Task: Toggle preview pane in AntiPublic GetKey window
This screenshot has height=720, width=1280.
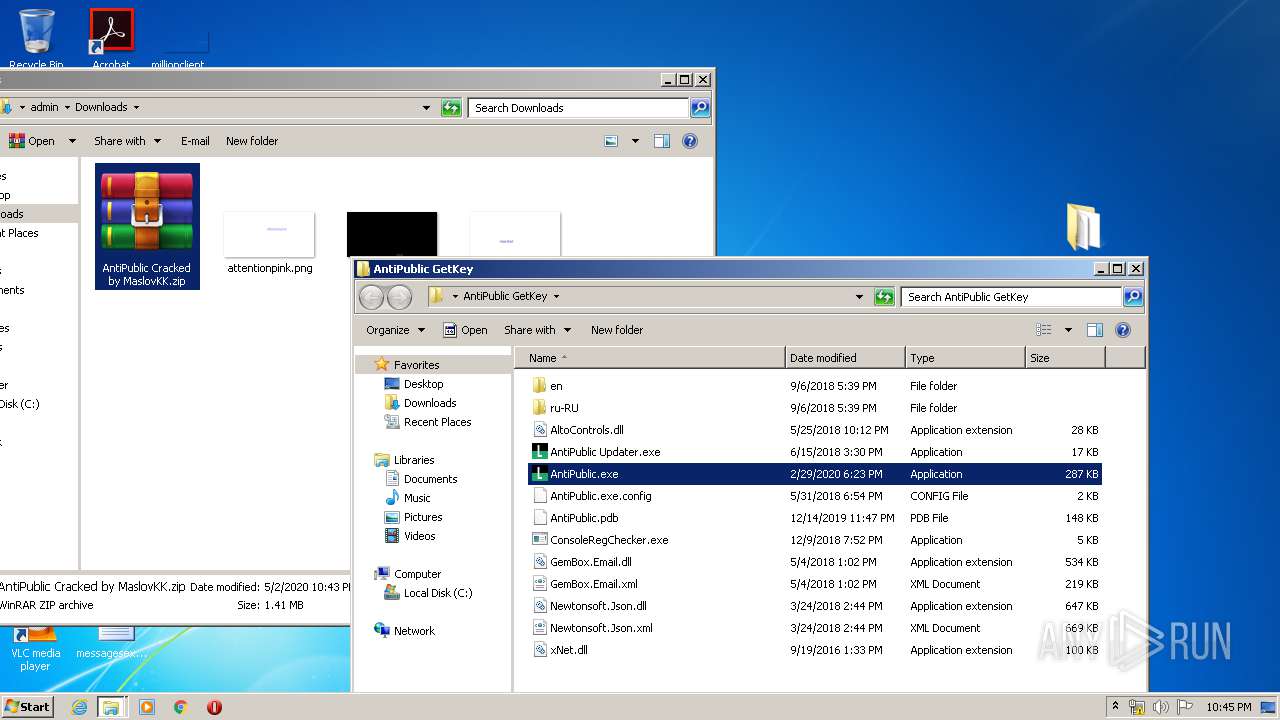Action: (x=1094, y=330)
